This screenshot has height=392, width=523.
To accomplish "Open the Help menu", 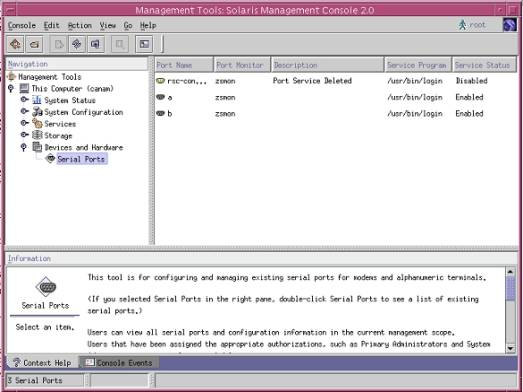I will pyautogui.click(x=148, y=25).
